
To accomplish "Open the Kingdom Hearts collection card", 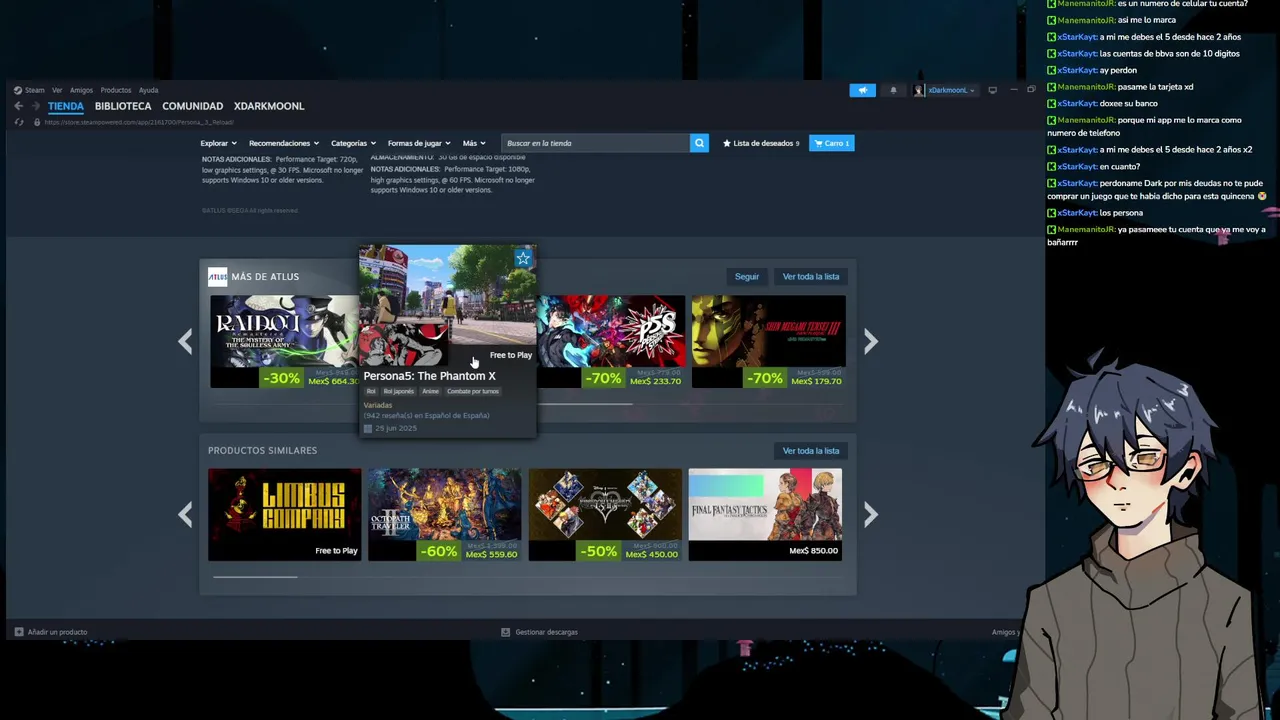I will (605, 514).
